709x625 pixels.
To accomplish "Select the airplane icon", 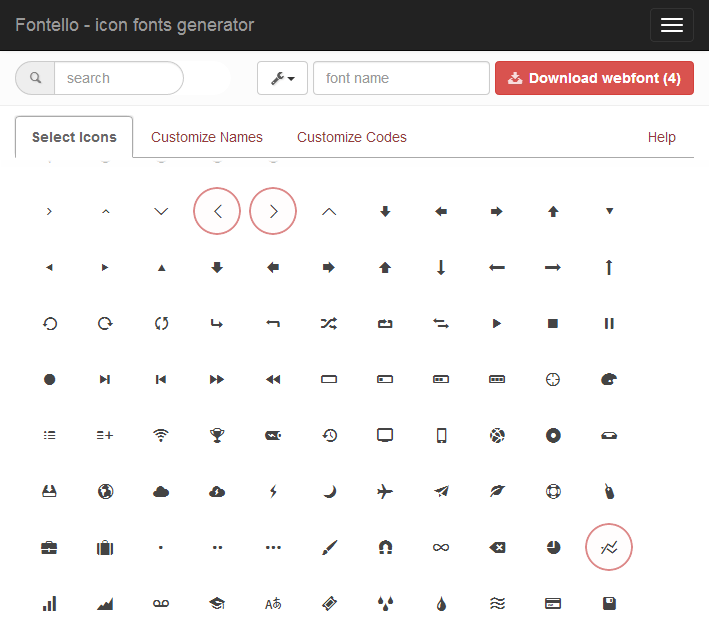I will pos(385,491).
